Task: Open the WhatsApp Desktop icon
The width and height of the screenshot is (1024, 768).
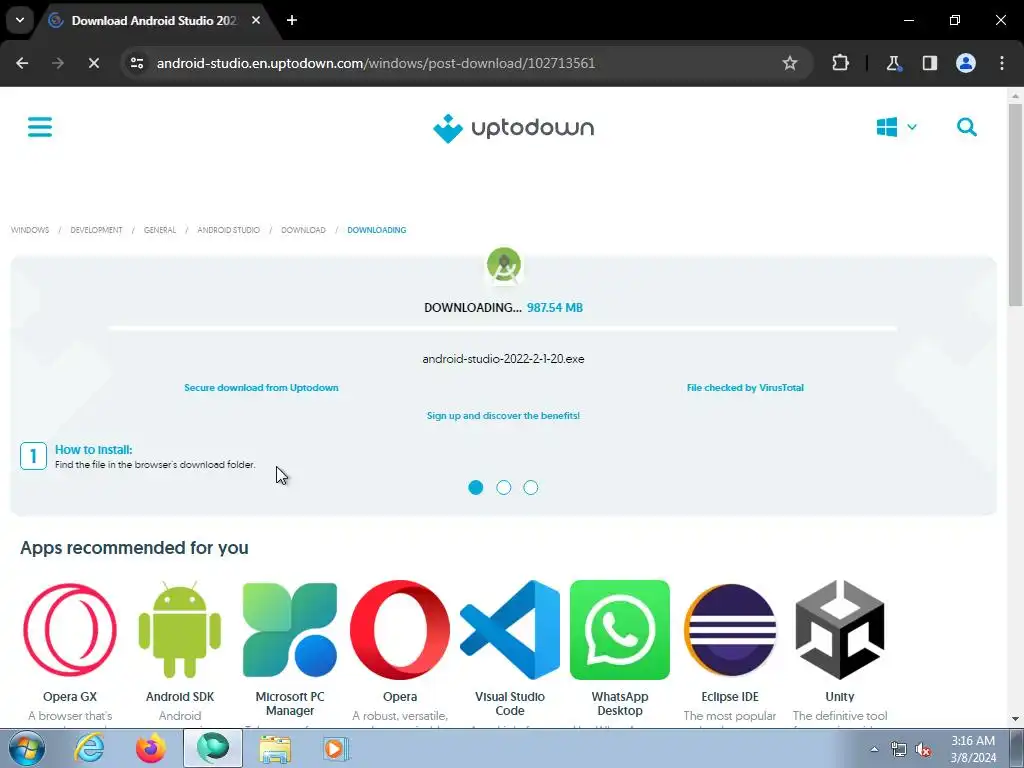Action: [x=620, y=630]
